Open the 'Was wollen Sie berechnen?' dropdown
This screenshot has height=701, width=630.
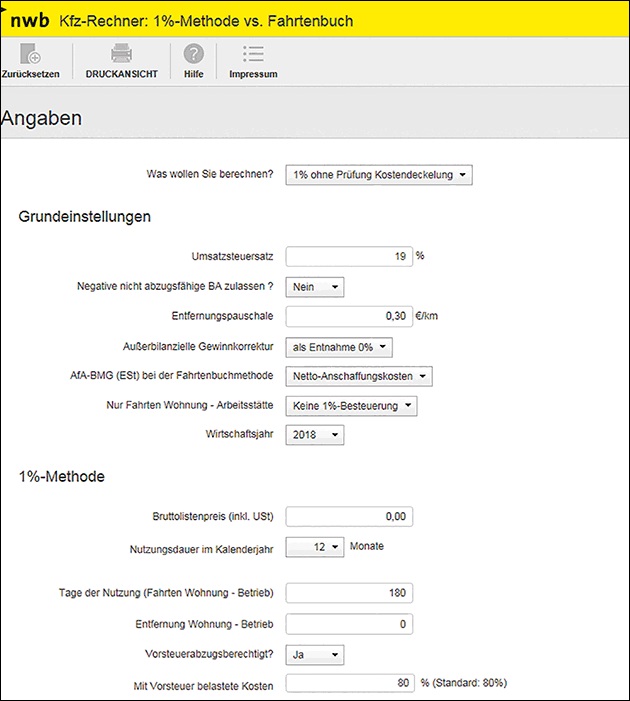click(378, 175)
